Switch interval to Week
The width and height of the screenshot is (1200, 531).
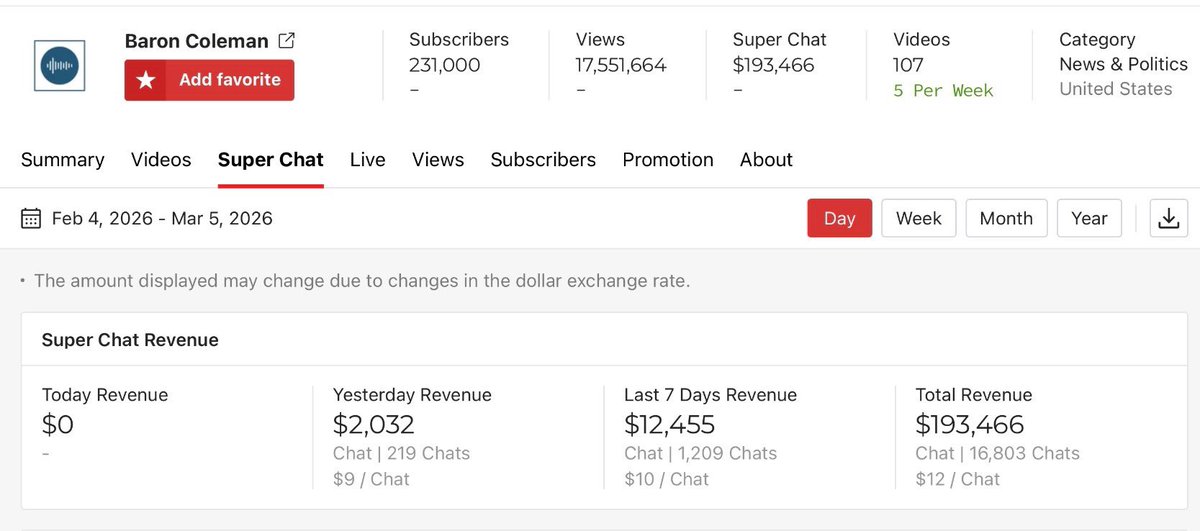pos(919,218)
